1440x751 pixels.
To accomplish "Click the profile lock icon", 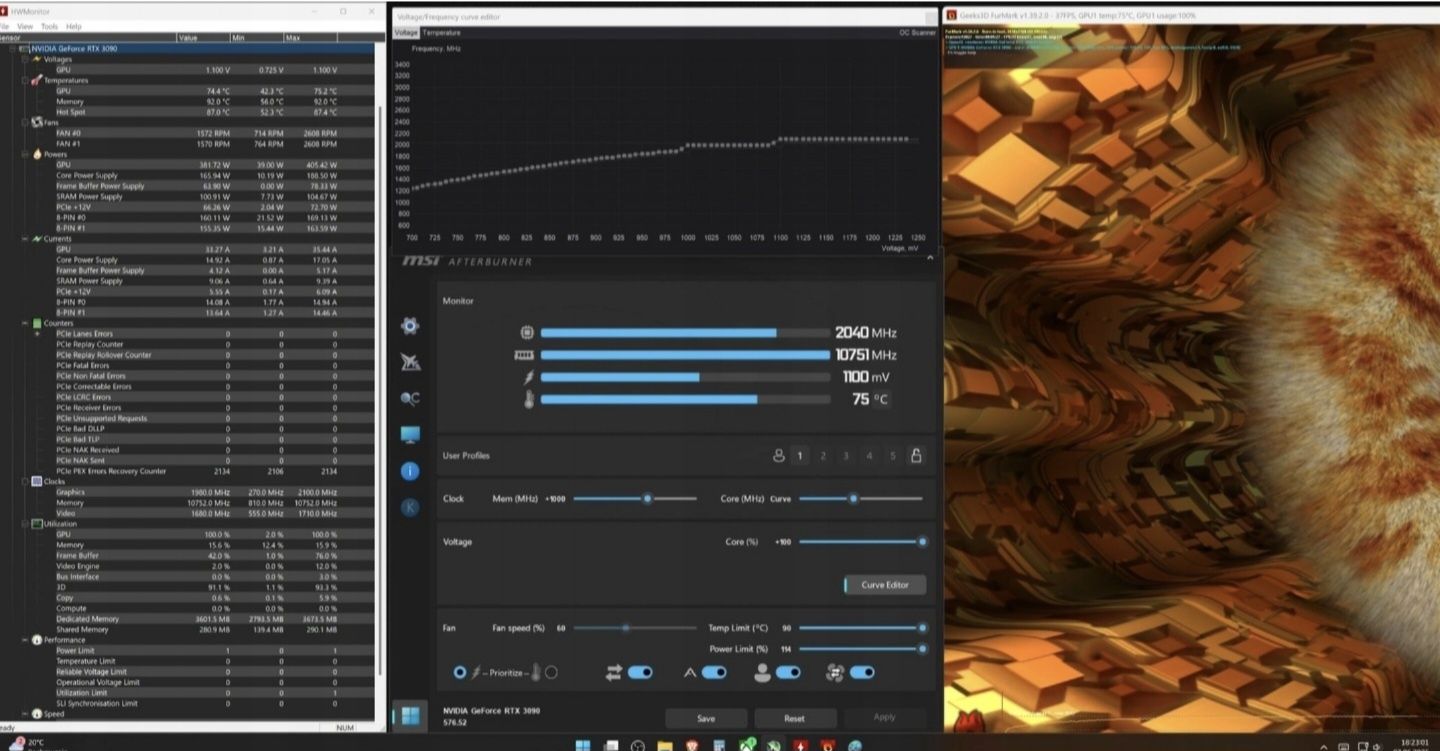I will (x=915, y=455).
